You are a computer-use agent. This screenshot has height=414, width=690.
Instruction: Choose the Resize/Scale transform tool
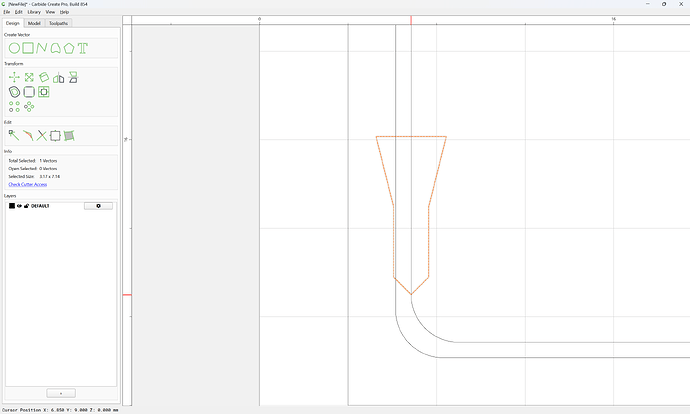(29, 77)
